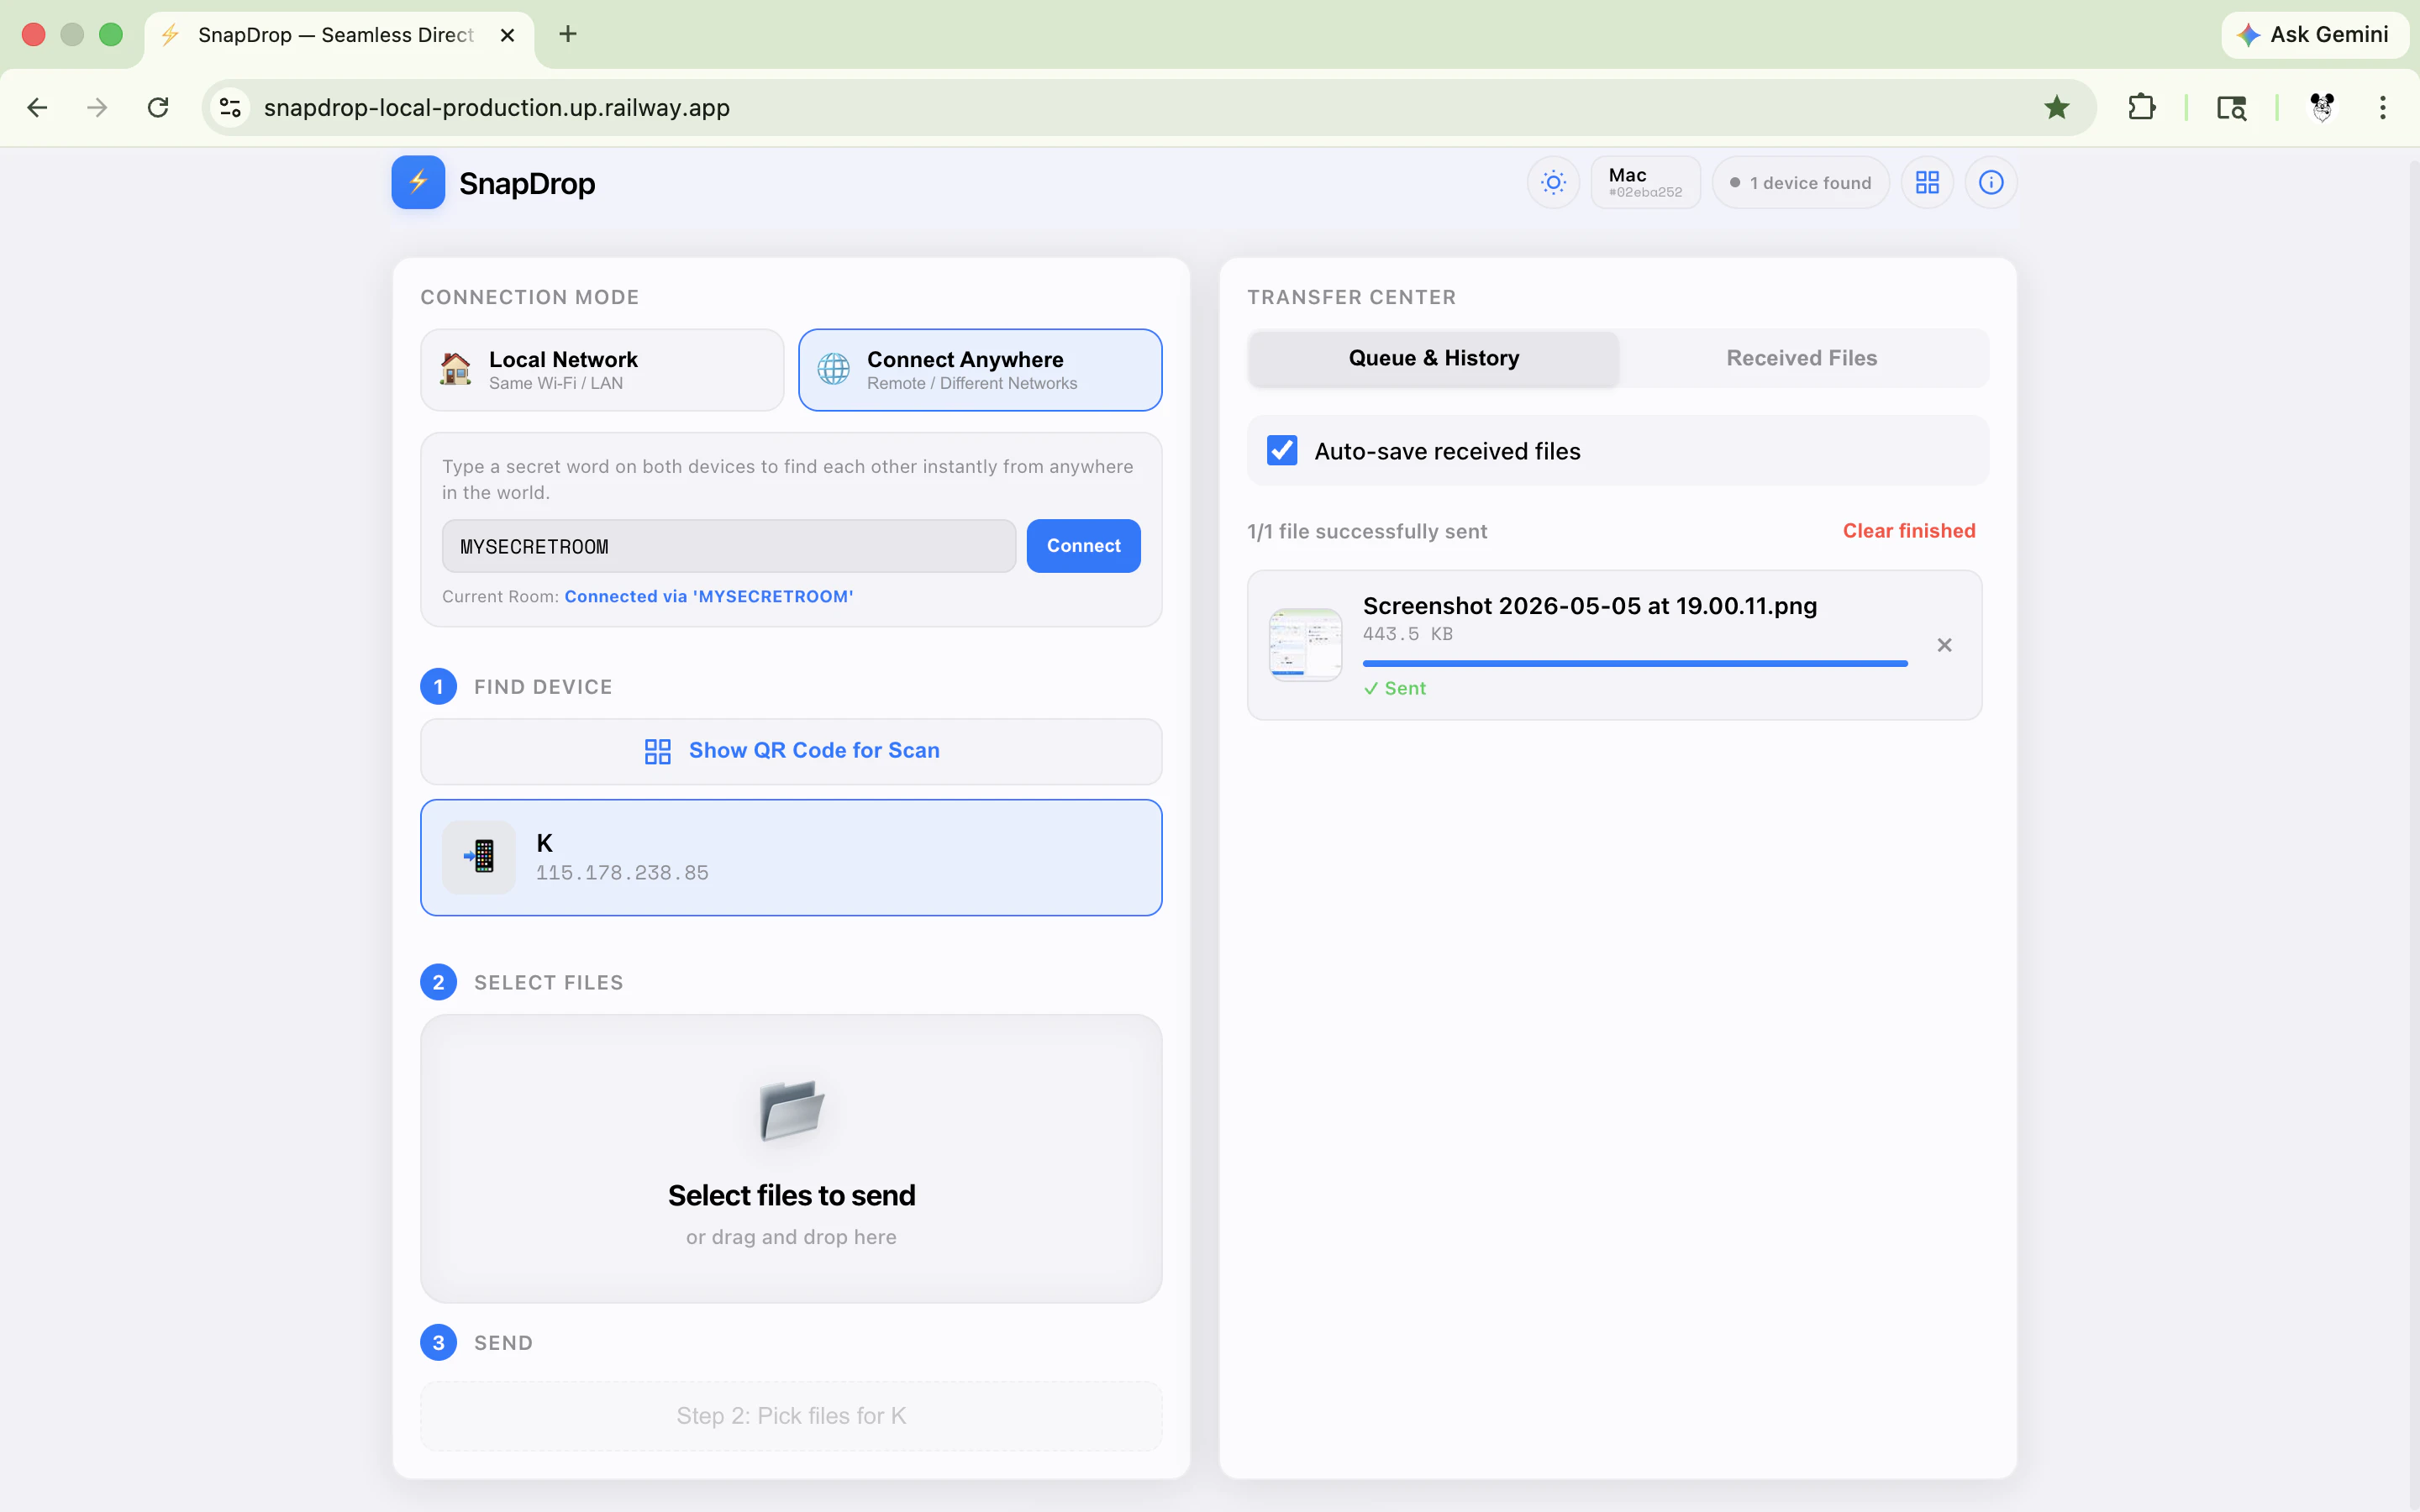Image resolution: width=2420 pixels, height=1512 pixels.
Task: Select Local Network connection mode
Action: pos(602,370)
